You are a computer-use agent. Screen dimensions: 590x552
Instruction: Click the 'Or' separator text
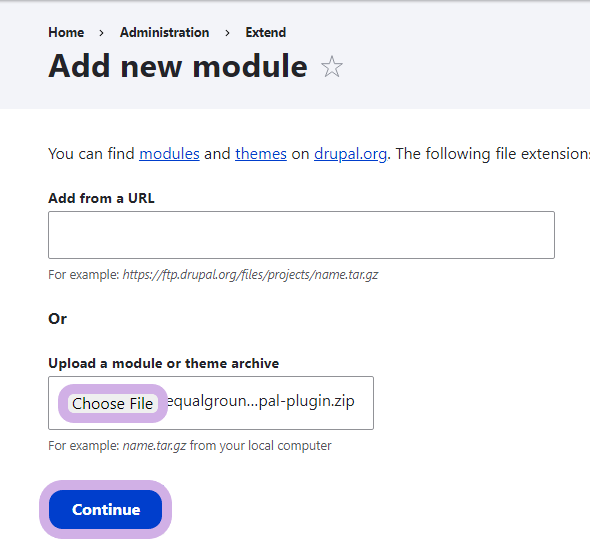(58, 319)
